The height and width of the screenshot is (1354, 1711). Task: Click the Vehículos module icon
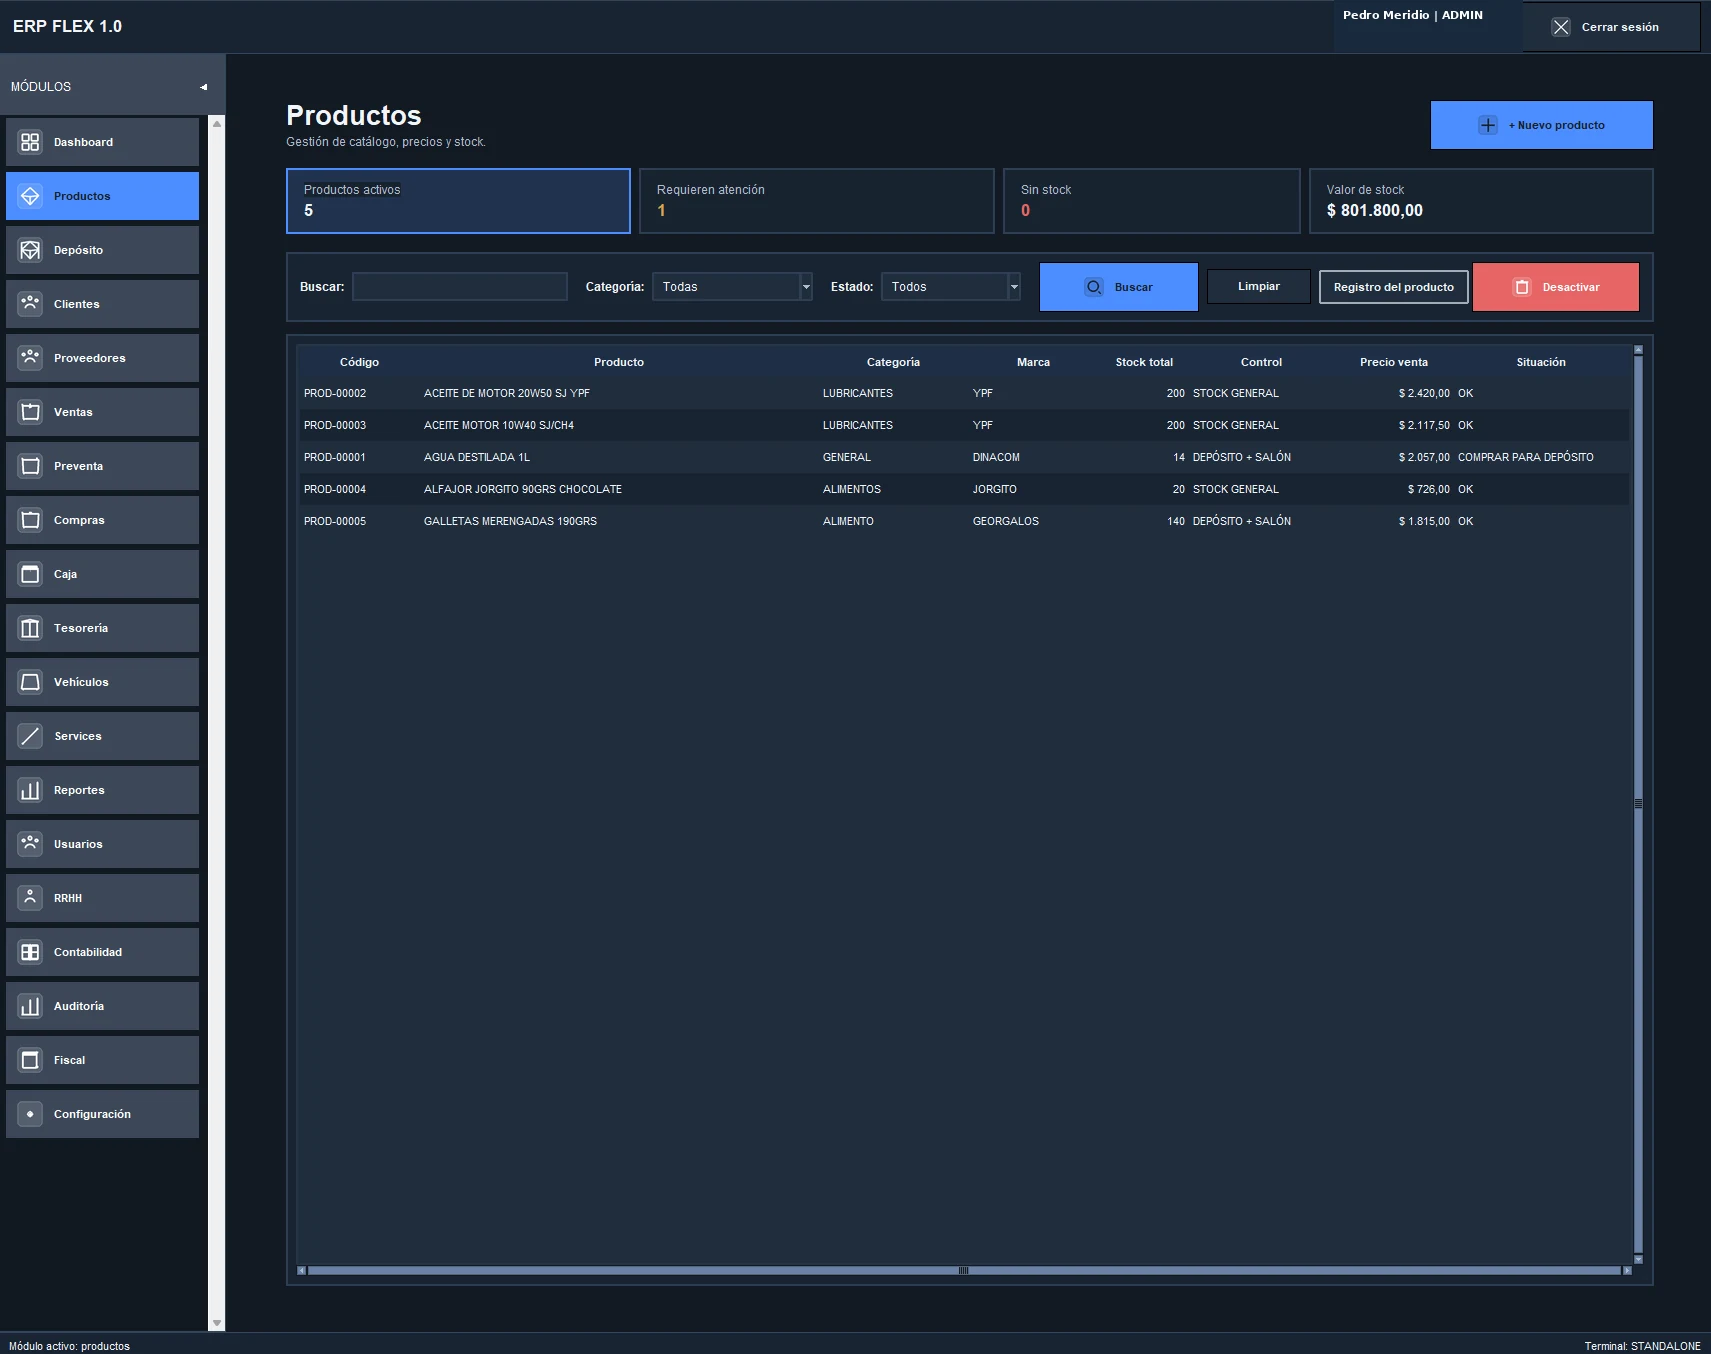click(30, 682)
